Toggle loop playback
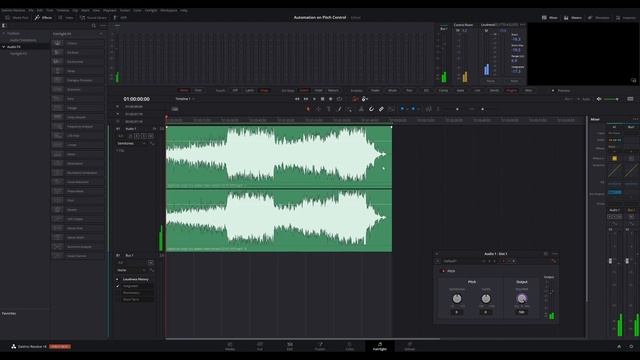Image resolution: width=640 pixels, height=360 pixels. [339, 99]
